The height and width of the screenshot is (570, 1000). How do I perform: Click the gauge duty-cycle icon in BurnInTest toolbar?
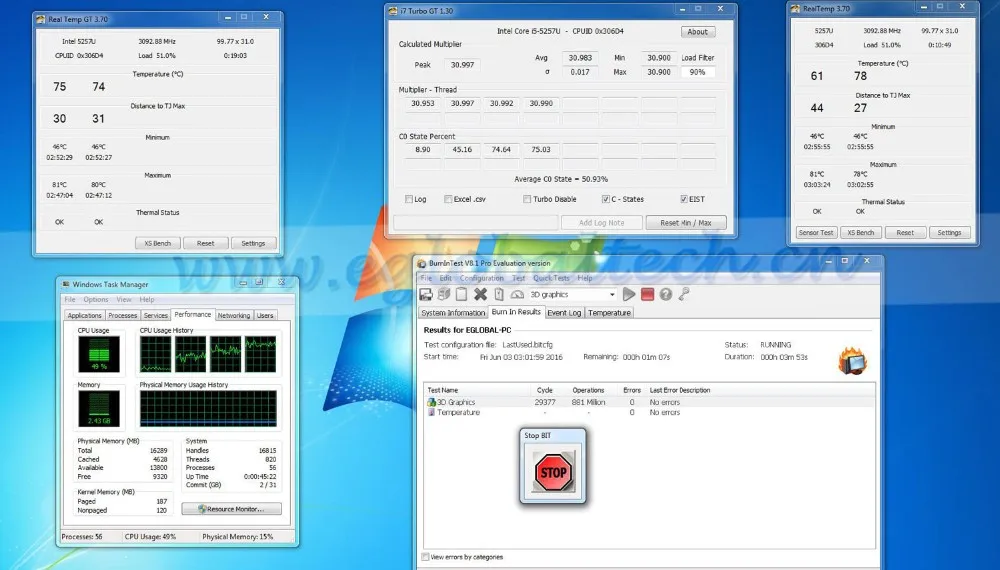(x=517, y=294)
